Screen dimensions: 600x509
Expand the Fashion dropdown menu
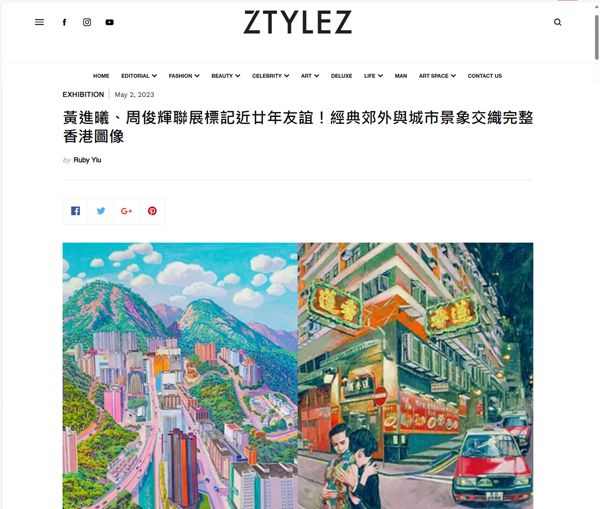[184, 76]
